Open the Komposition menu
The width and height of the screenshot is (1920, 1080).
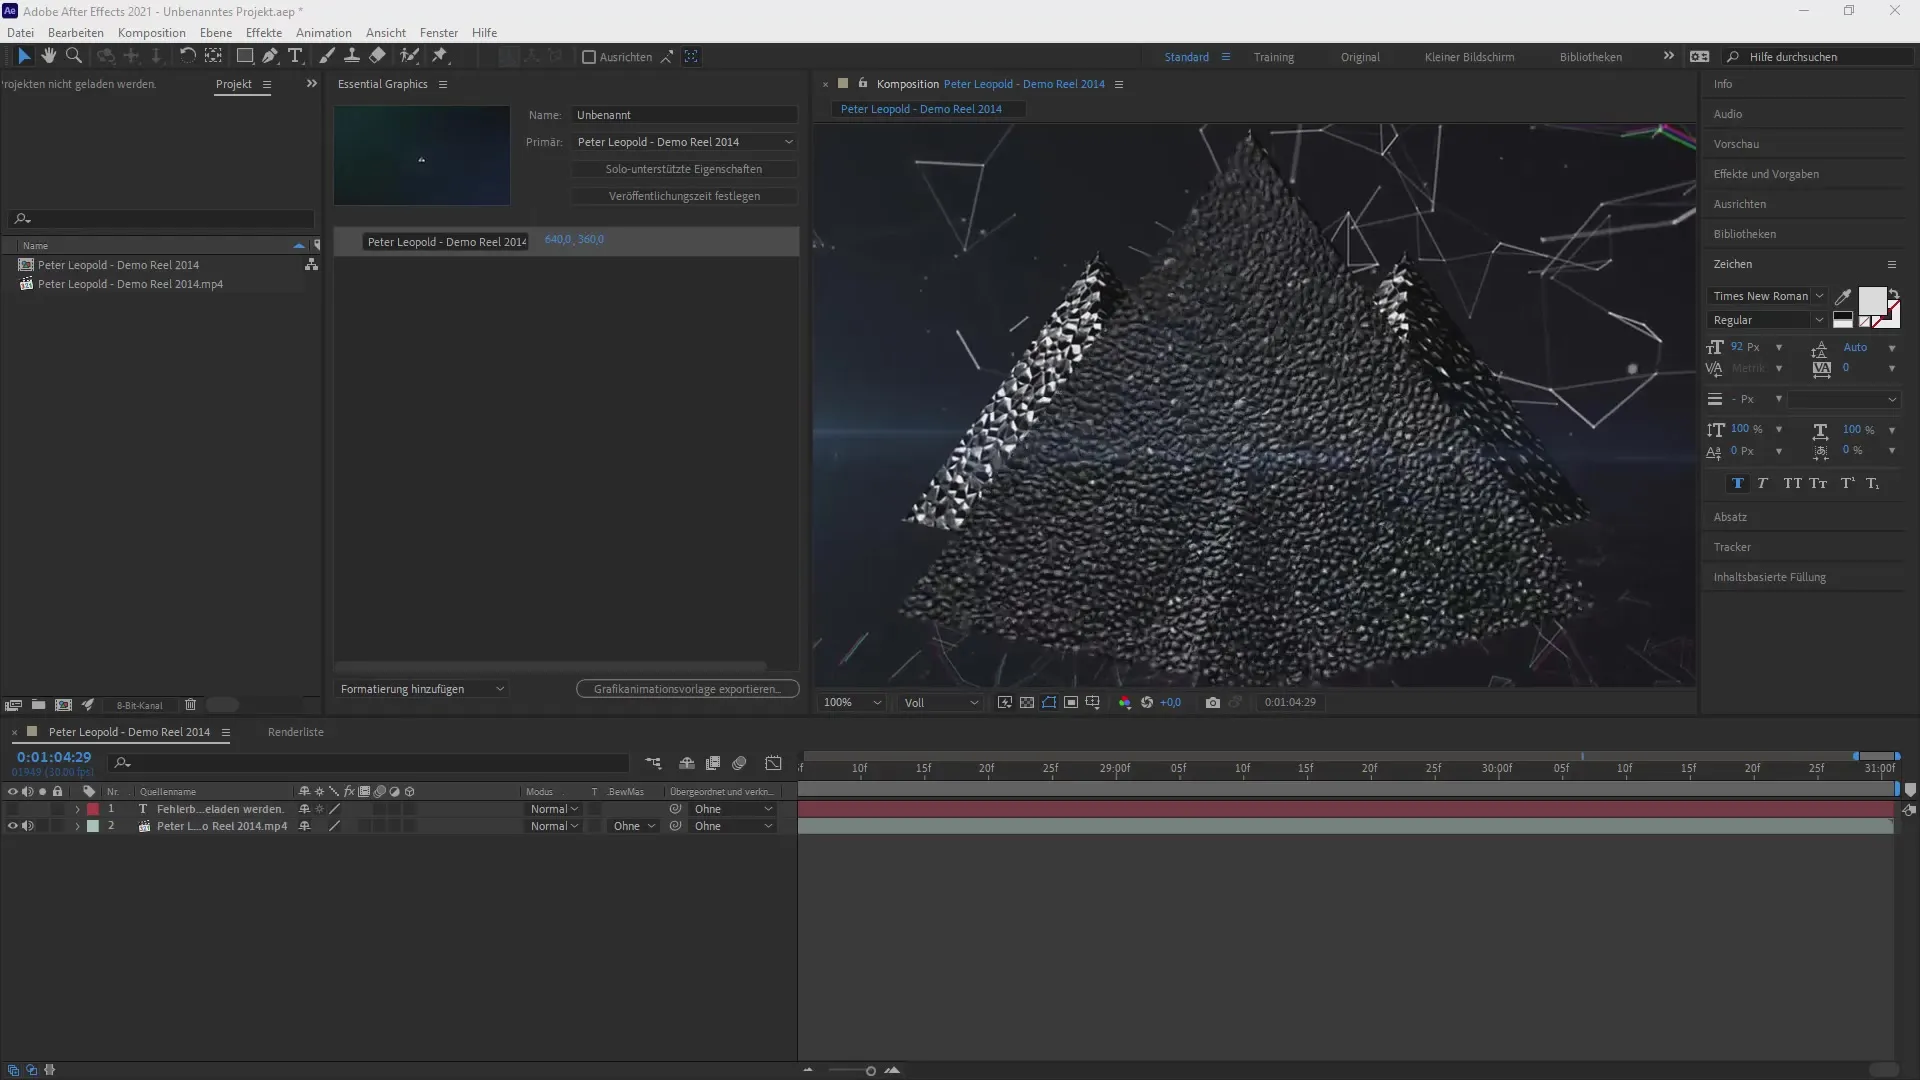pos(151,32)
